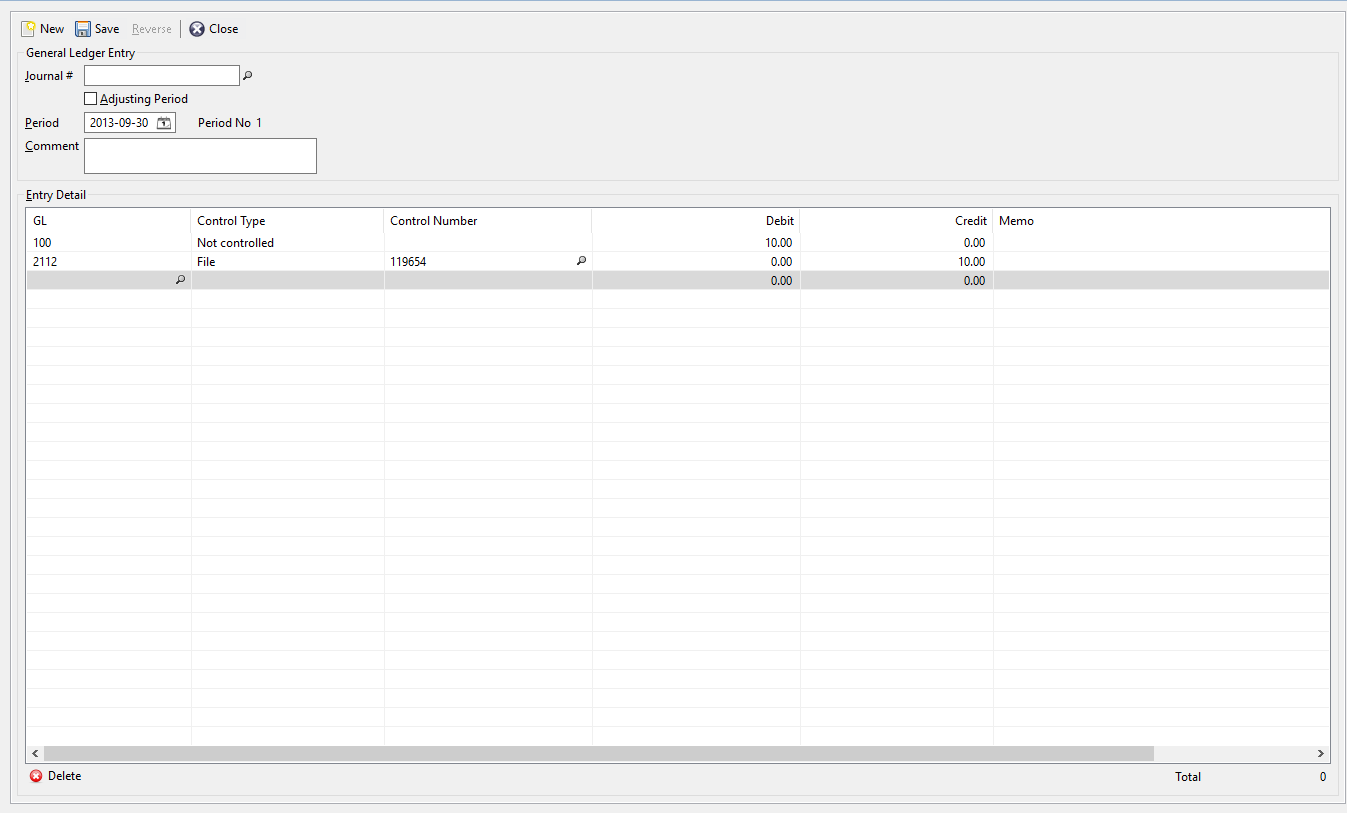Close the General Ledger Entry form
1347x813 pixels.
pyautogui.click(x=214, y=29)
